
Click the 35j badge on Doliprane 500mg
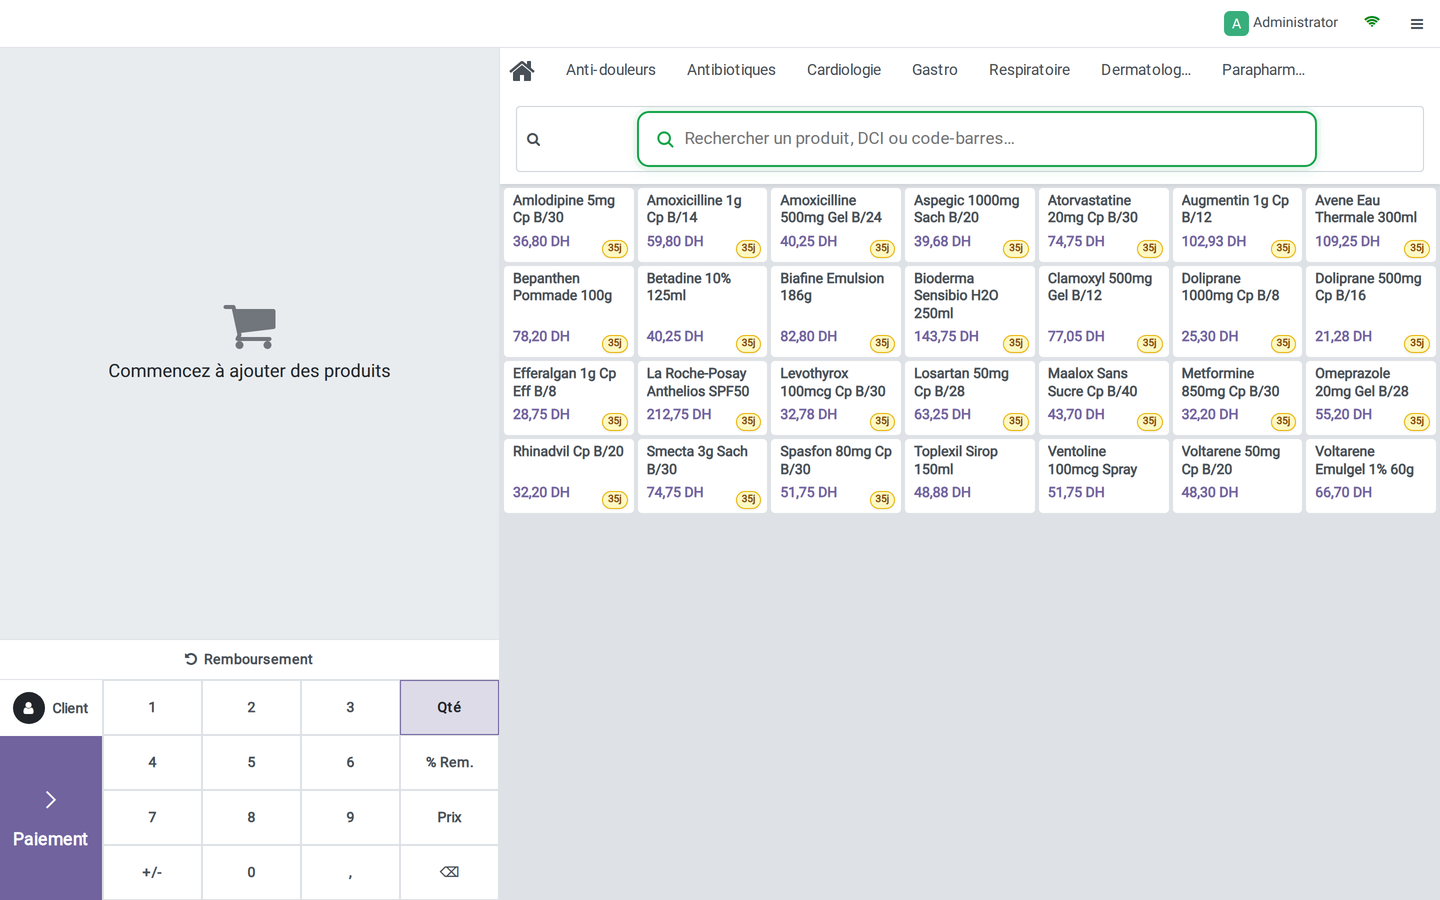pos(1417,343)
